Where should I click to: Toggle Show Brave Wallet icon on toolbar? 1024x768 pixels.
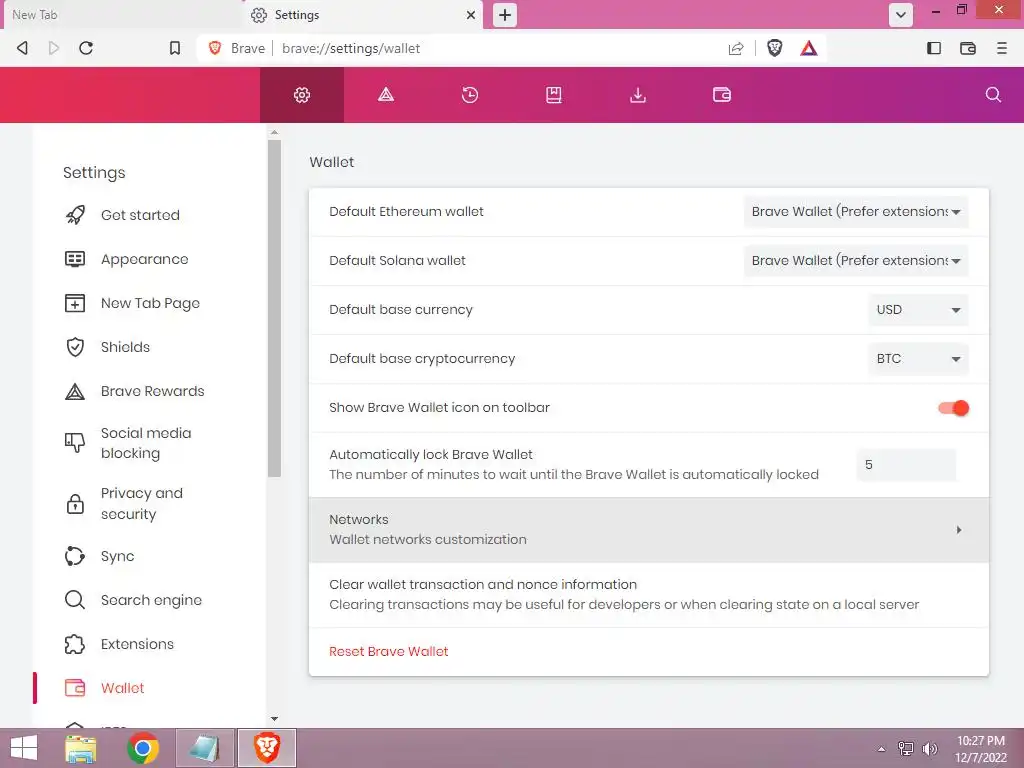[x=953, y=408]
